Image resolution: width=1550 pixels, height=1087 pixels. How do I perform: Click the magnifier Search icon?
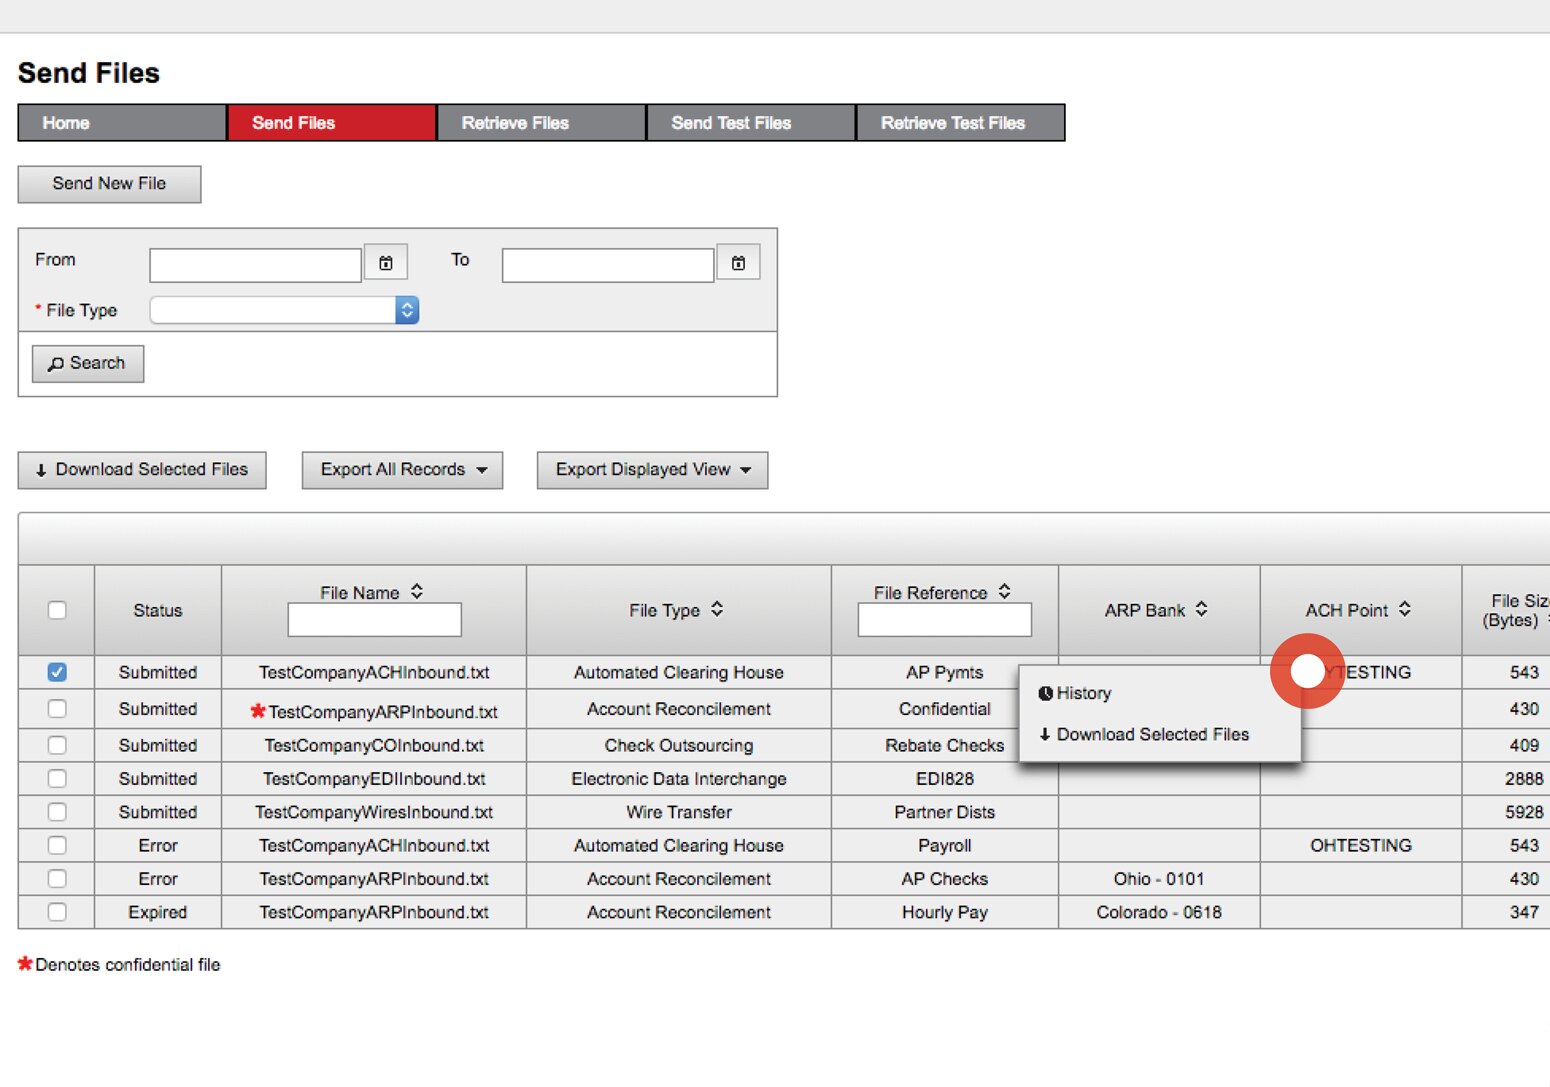[x=58, y=364]
